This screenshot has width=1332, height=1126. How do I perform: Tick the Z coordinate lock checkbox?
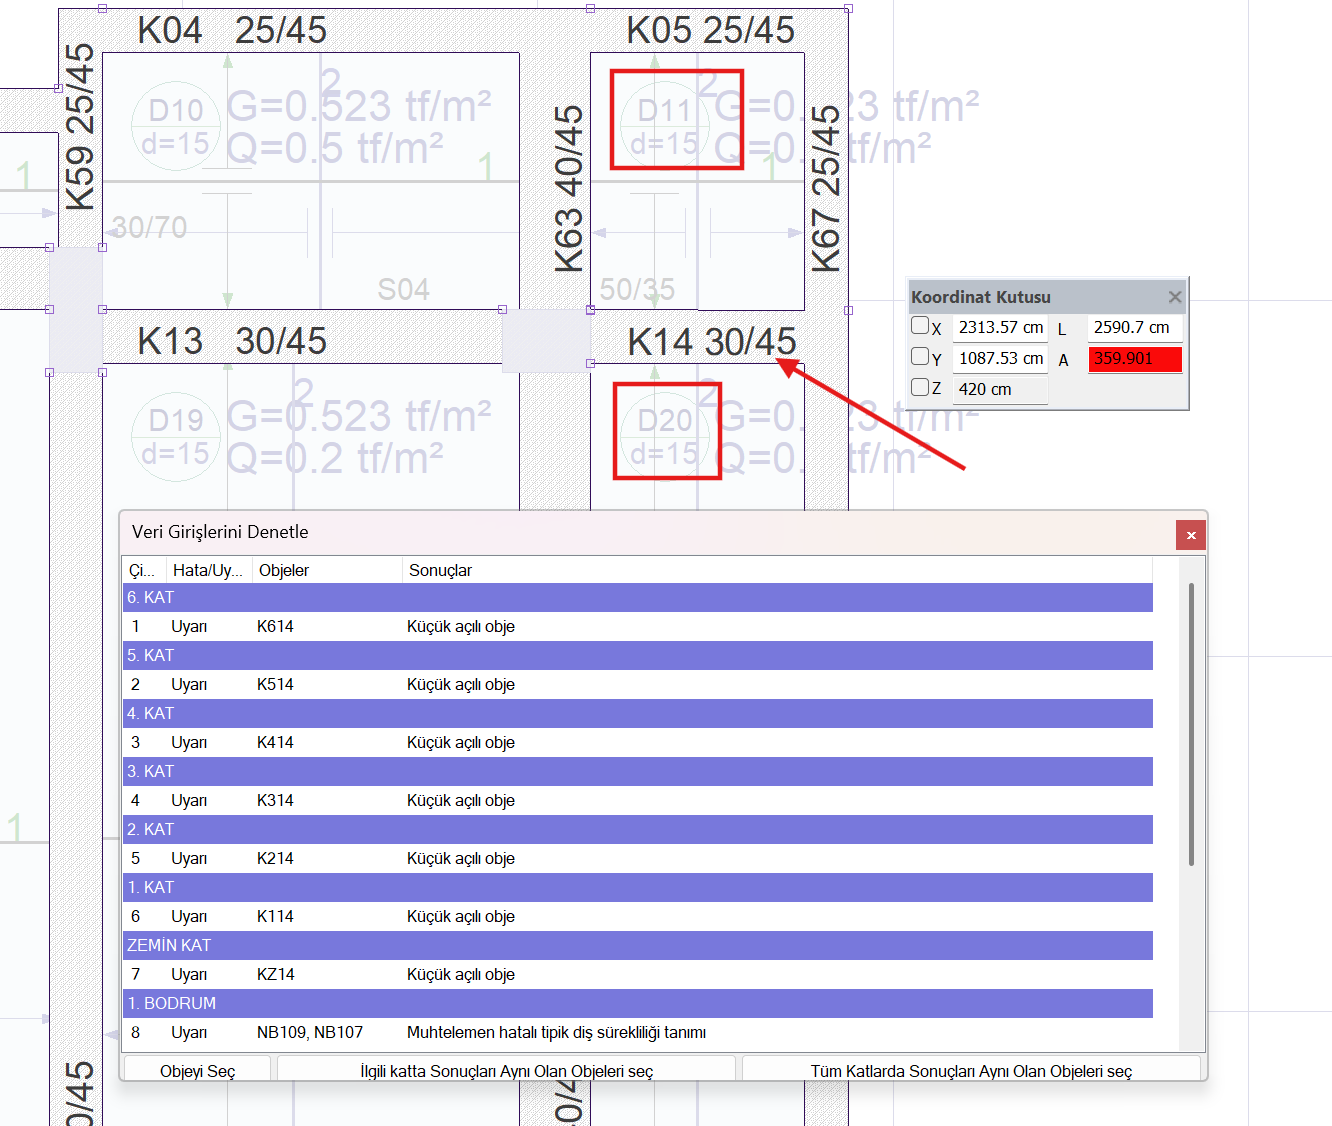click(x=920, y=387)
